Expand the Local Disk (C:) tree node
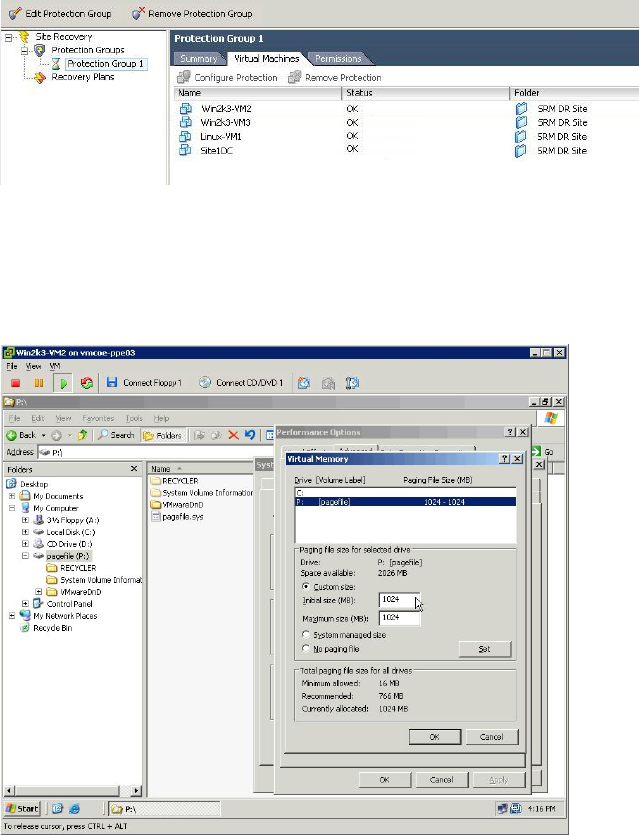 coord(25,532)
